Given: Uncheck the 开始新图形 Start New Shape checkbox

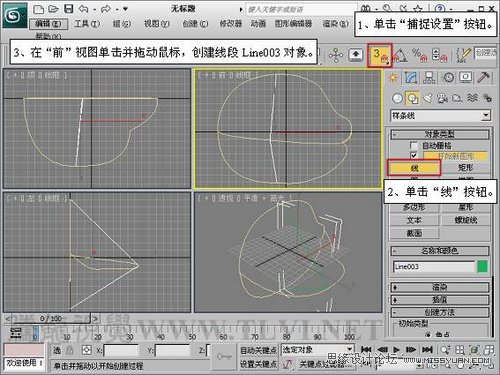Looking at the screenshot, I should click(x=414, y=155).
